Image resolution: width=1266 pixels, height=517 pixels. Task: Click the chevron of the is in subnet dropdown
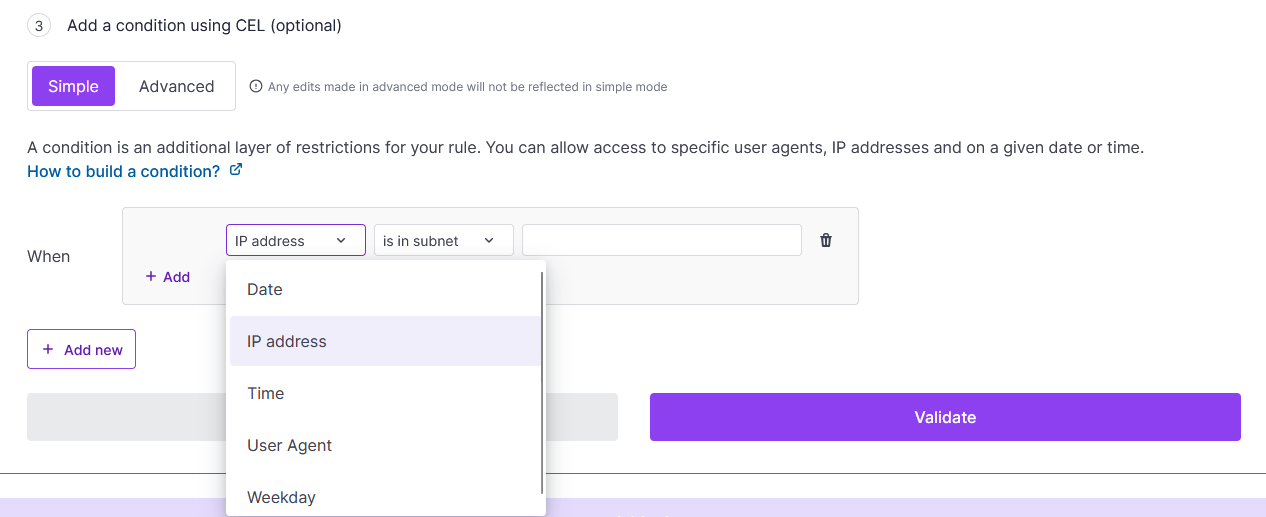point(489,240)
